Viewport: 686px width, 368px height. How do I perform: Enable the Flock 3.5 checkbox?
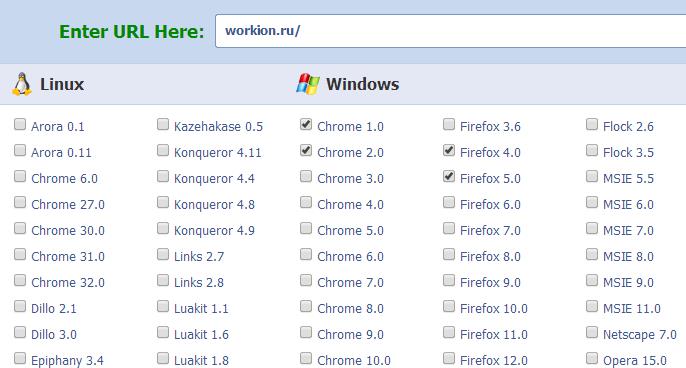(592, 151)
